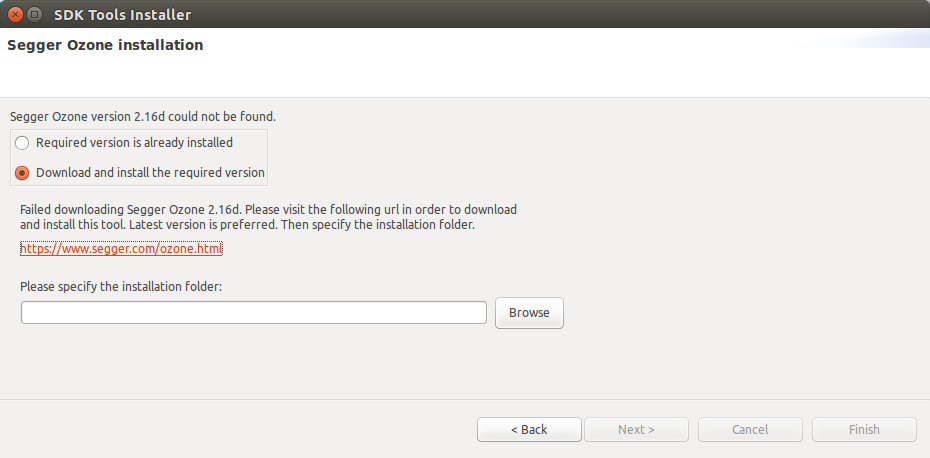
Task: Click the 'could not be found' status message
Action: (143, 117)
